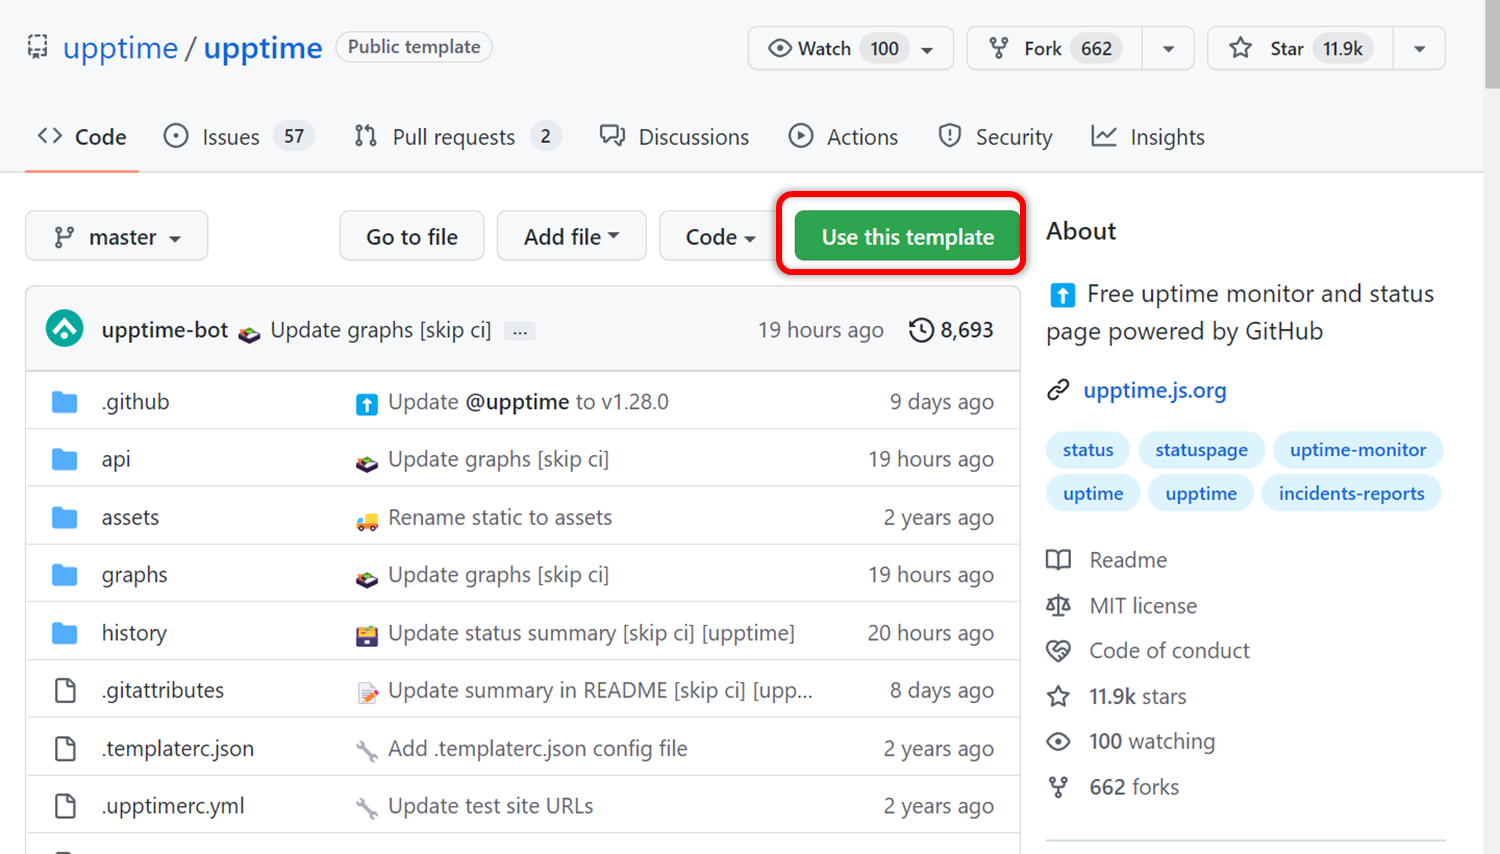Click the assets folder icon
This screenshot has width=1500, height=854.
pyautogui.click(x=65, y=517)
